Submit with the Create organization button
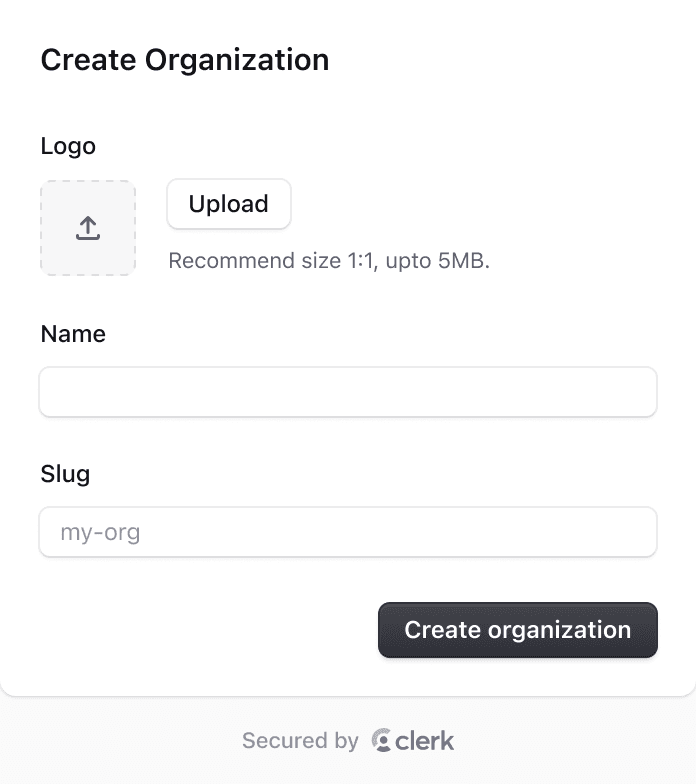Image resolution: width=696 pixels, height=784 pixels. point(517,630)
